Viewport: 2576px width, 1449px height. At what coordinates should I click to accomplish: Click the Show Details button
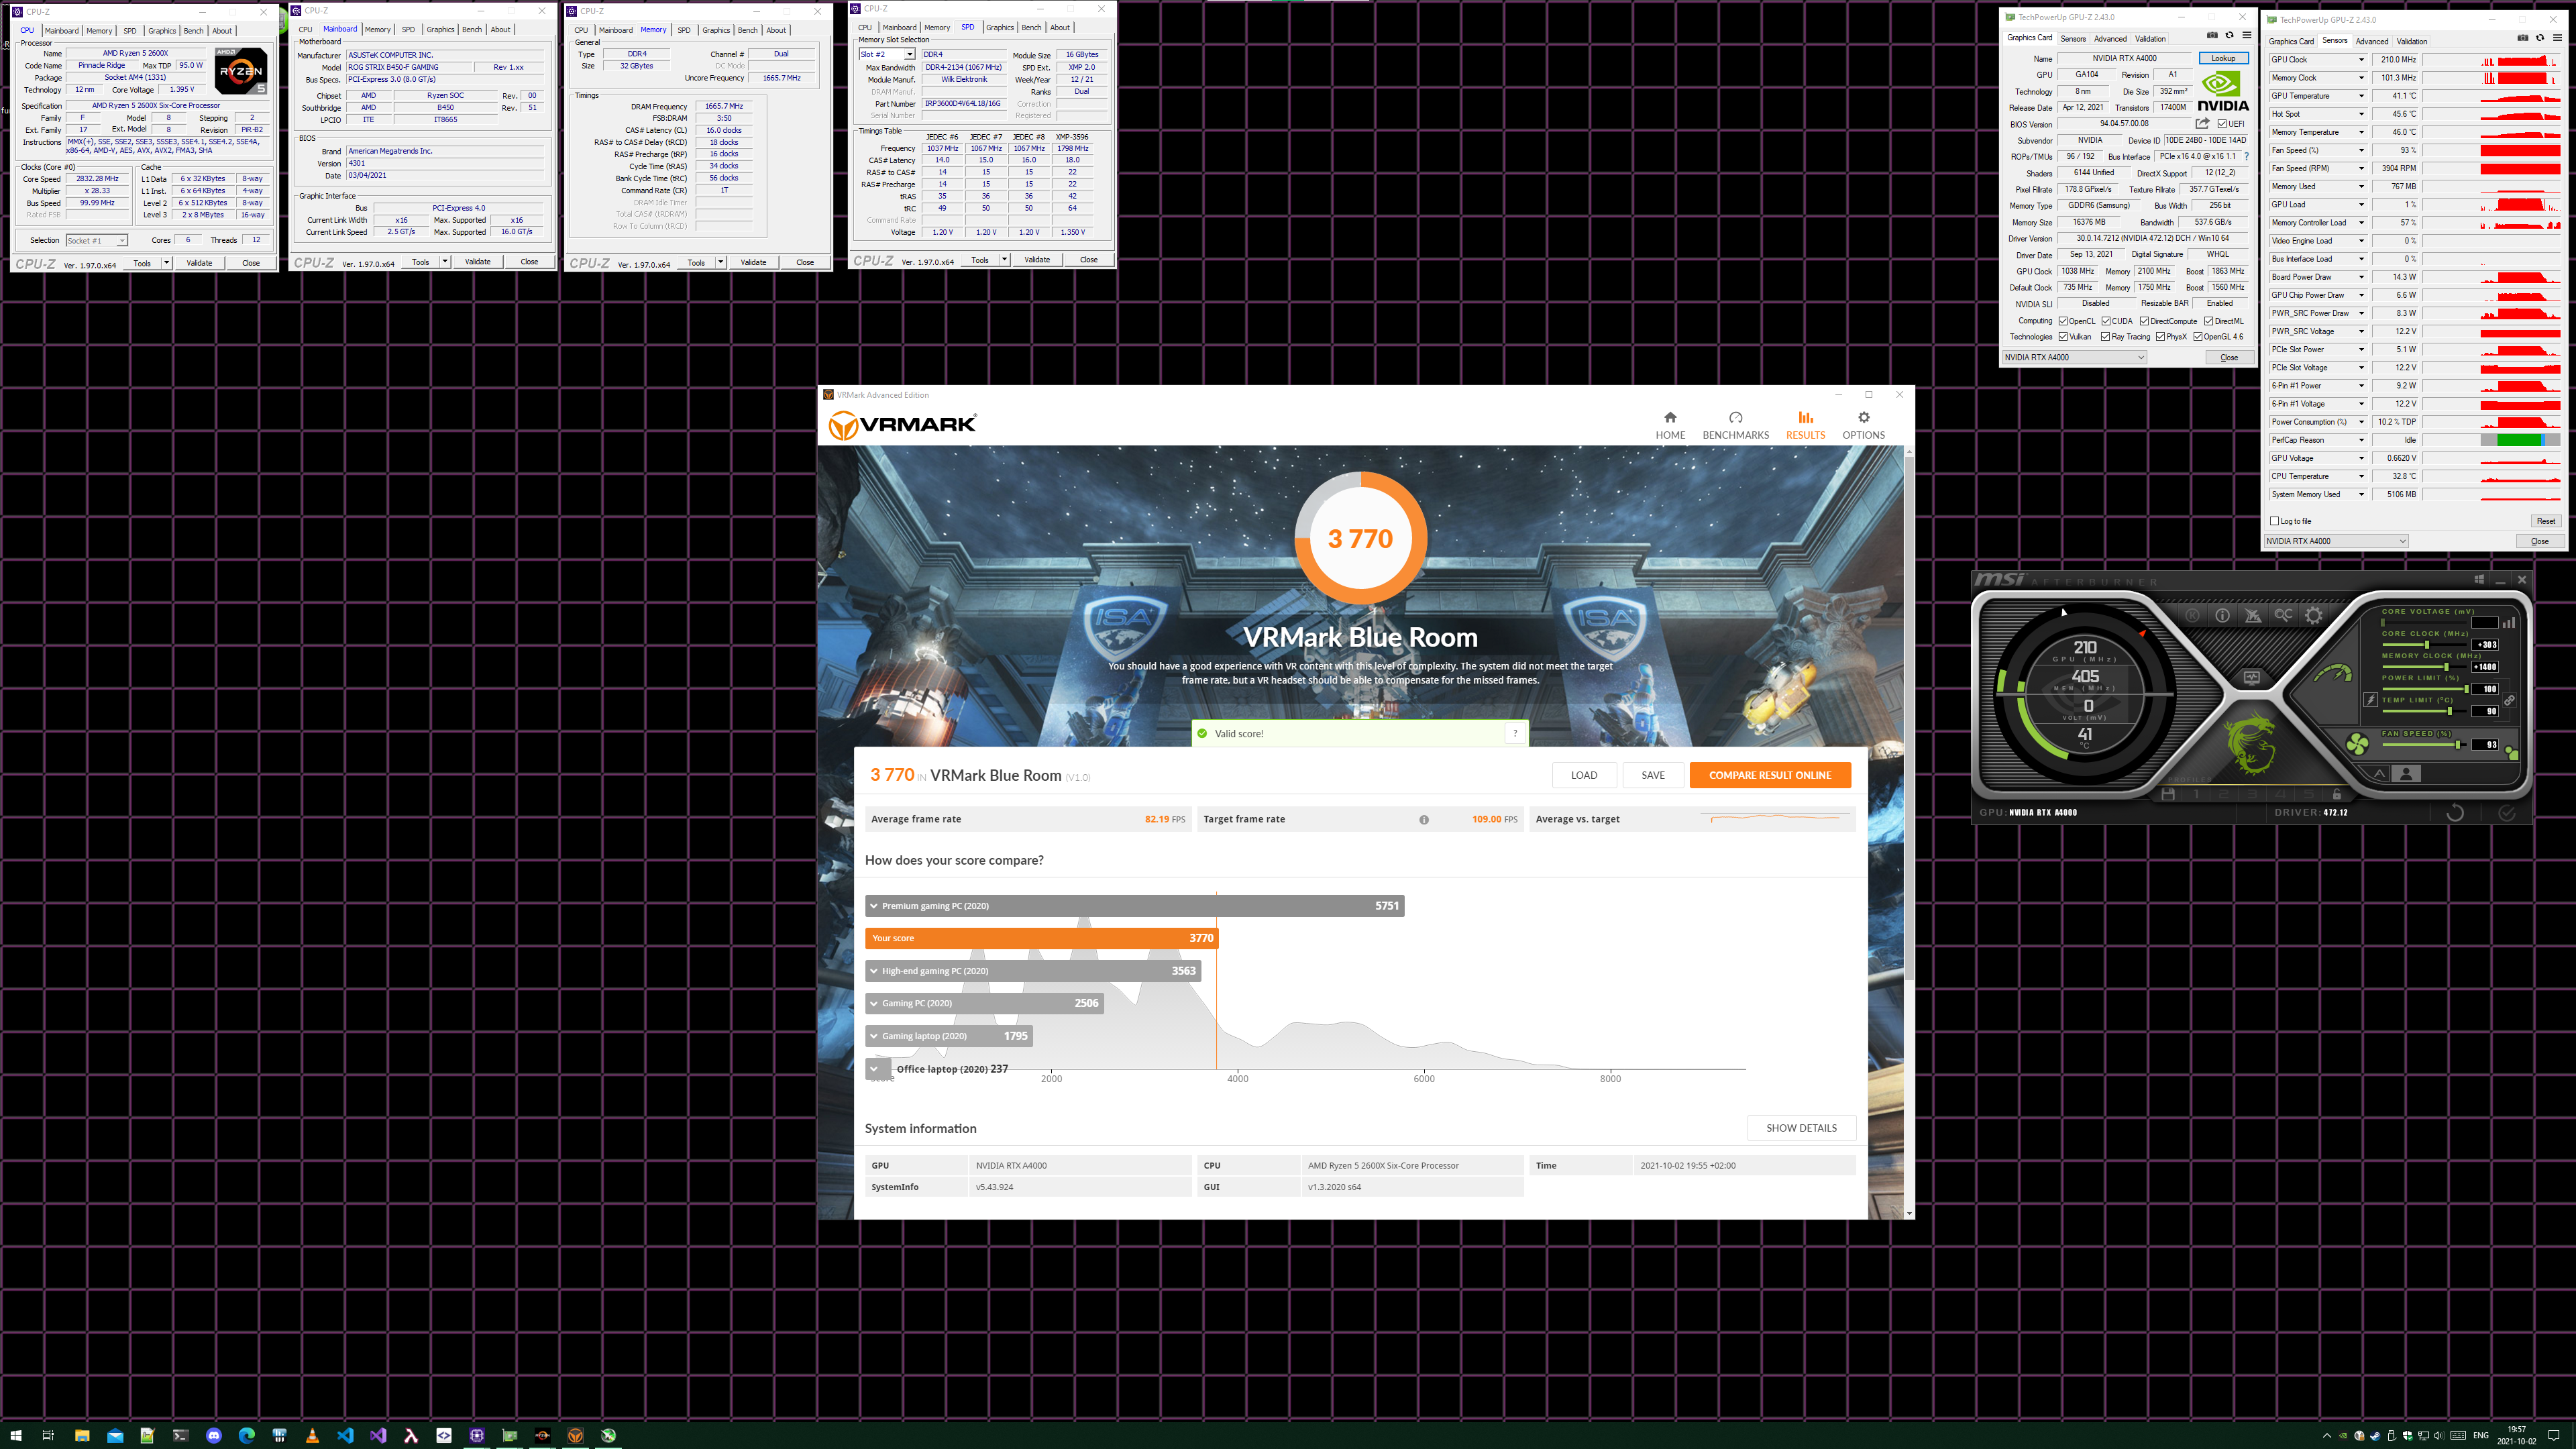(1801, 1128)
